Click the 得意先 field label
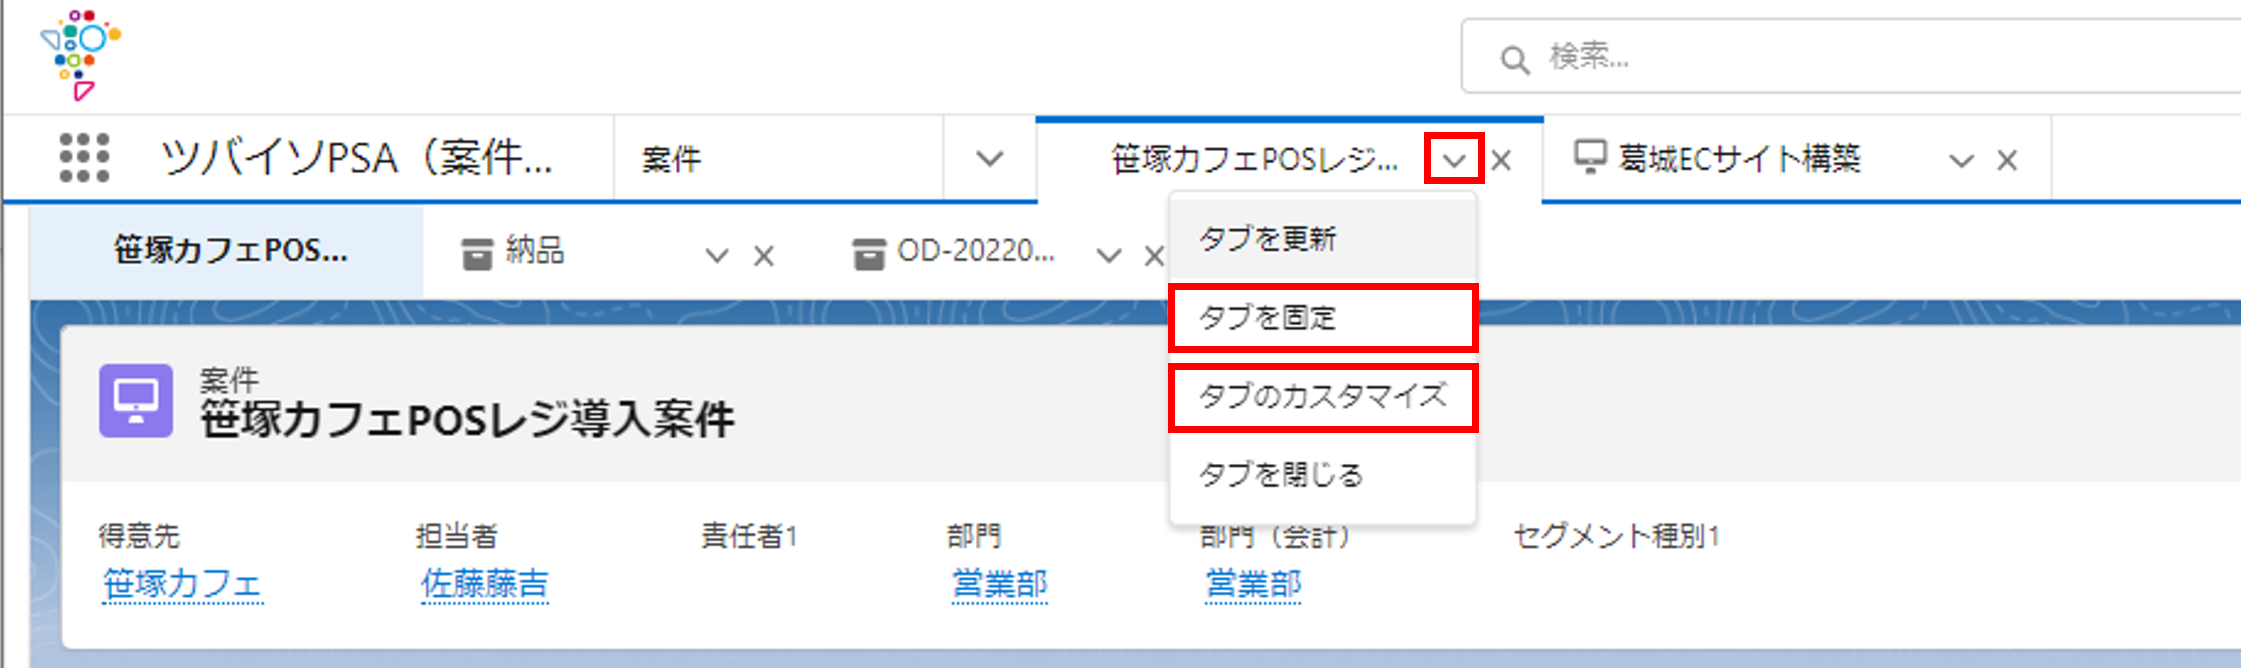The width and height of the screenshot is (2241, 668). (139, 536)
